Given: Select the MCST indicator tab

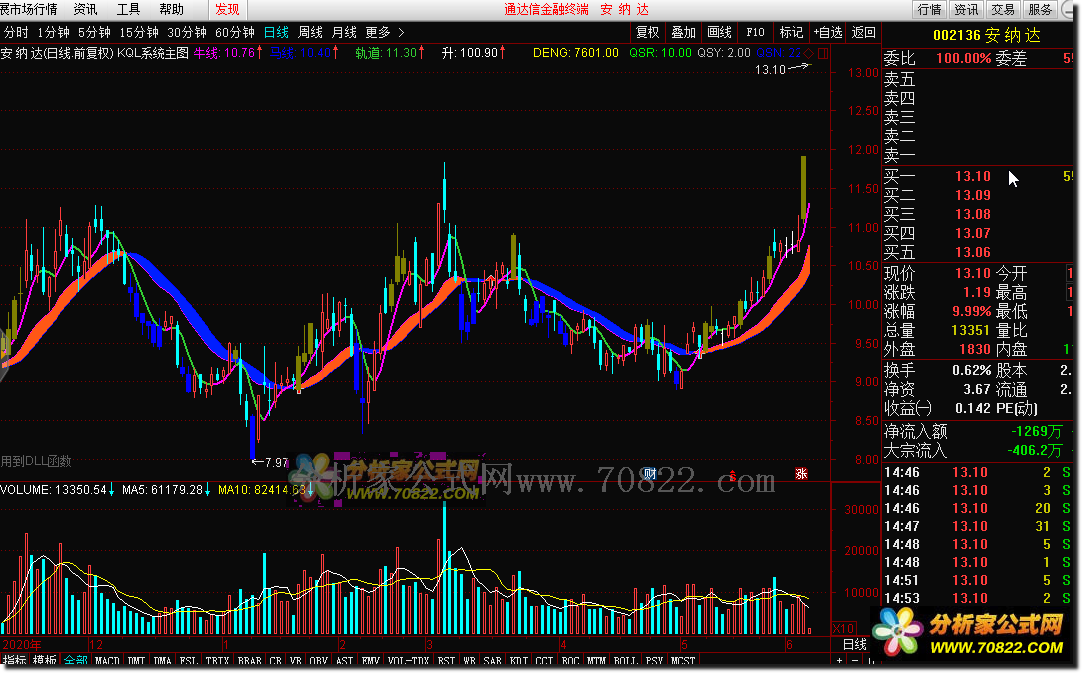Looking at the screenshot, I should click(683, 661).
